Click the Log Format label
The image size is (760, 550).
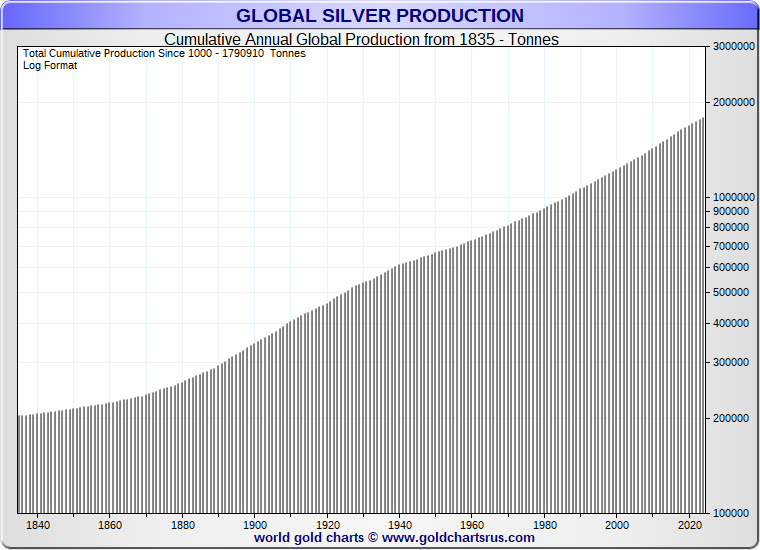50,65
